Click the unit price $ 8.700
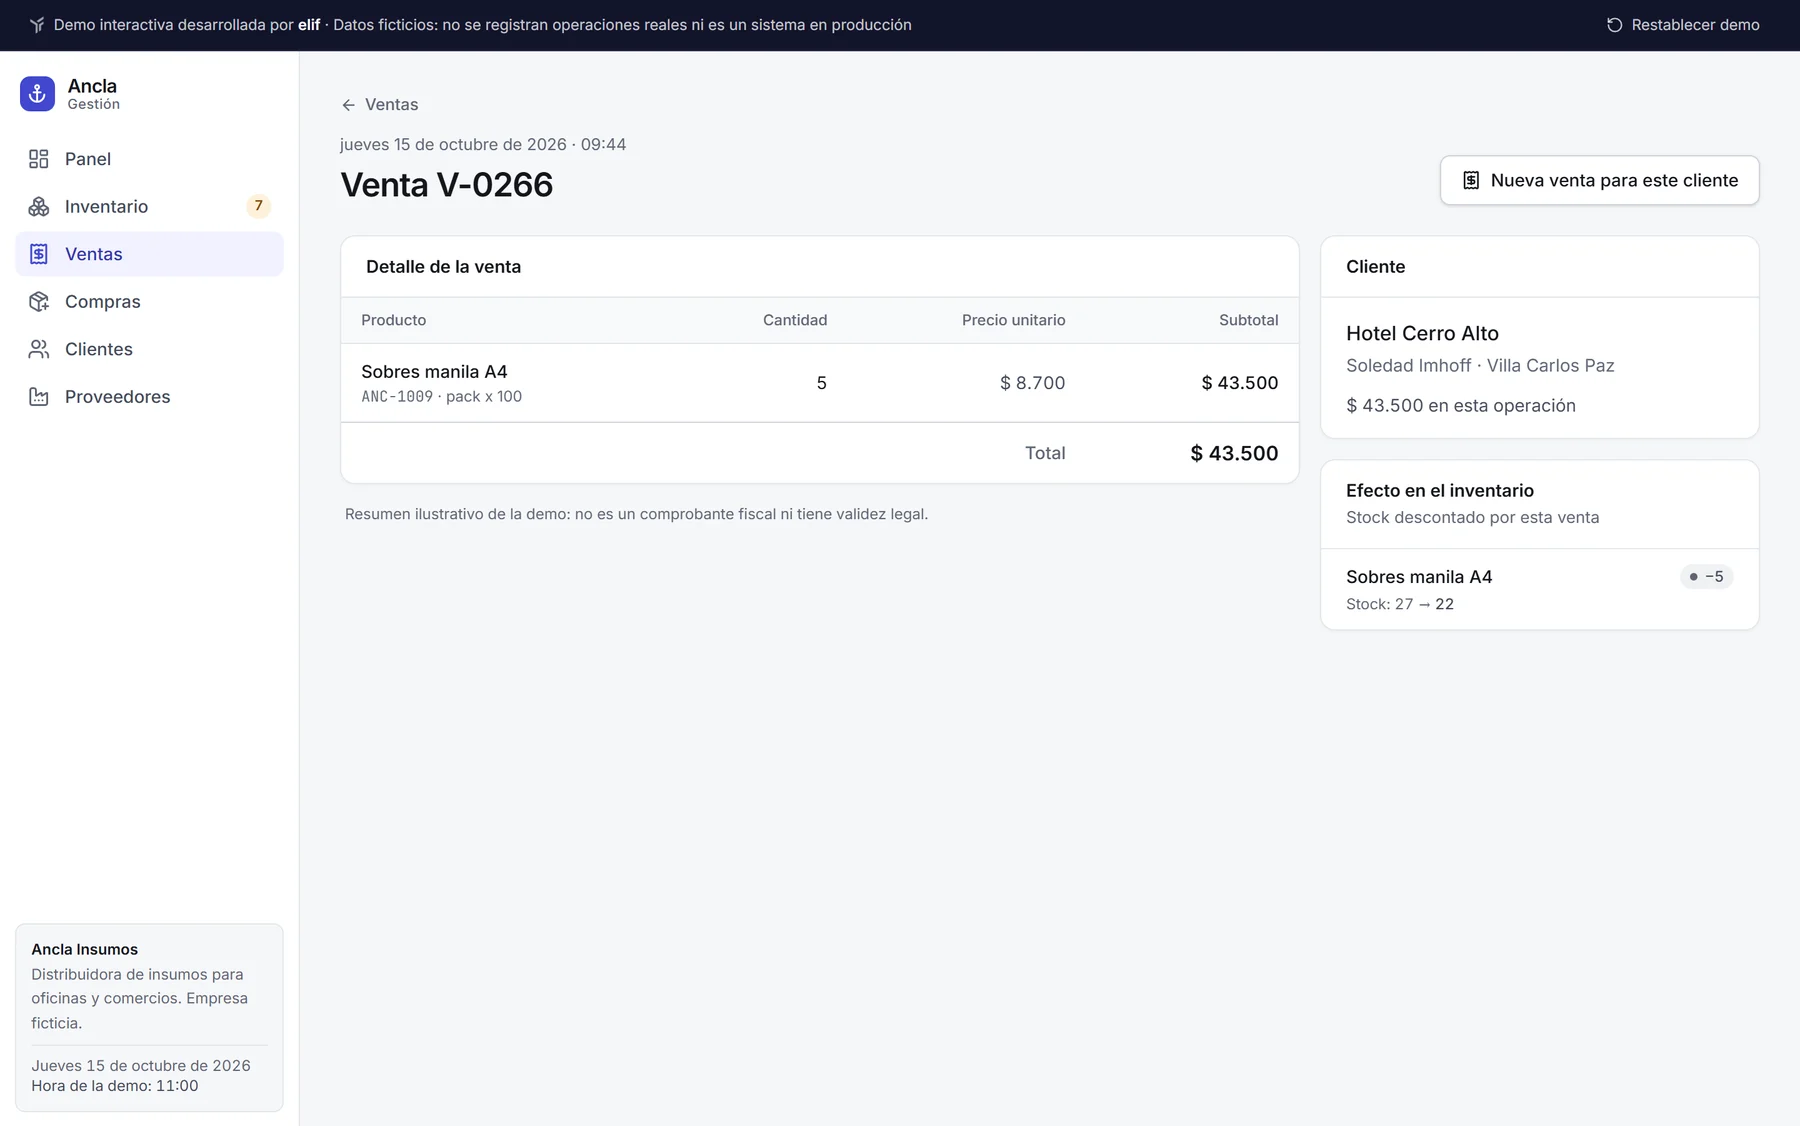This screenshot has height=1126, width=1800. [x=1032, y=383]
